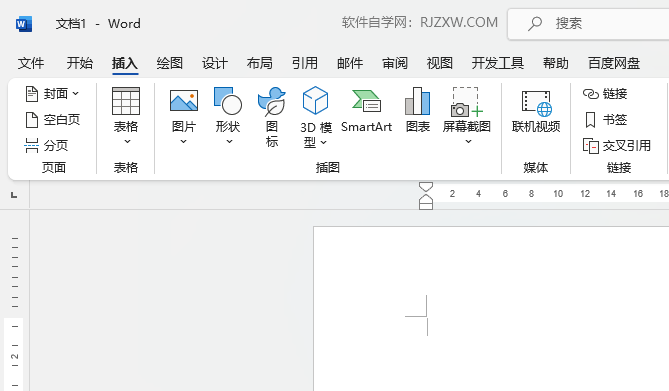Expand the 形状 dropdown chevron
Screen dimensions: 669x391
pos(229,141)
